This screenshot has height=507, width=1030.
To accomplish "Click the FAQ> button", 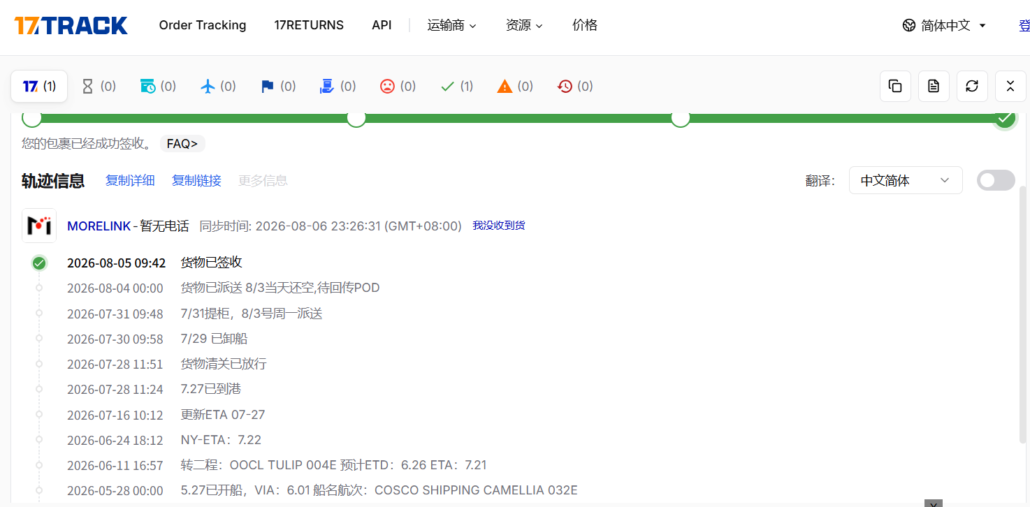I will 183,143.
